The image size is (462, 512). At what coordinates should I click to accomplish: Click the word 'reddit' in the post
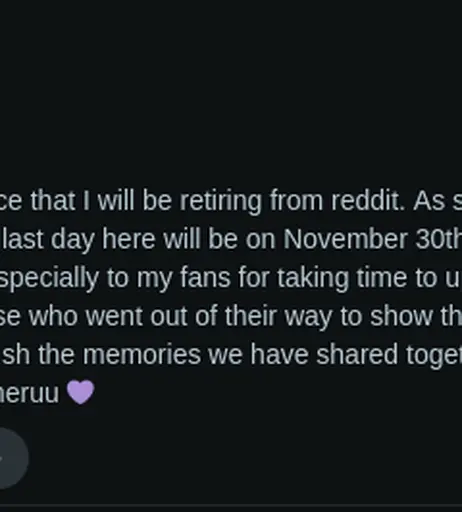[365, 201]
